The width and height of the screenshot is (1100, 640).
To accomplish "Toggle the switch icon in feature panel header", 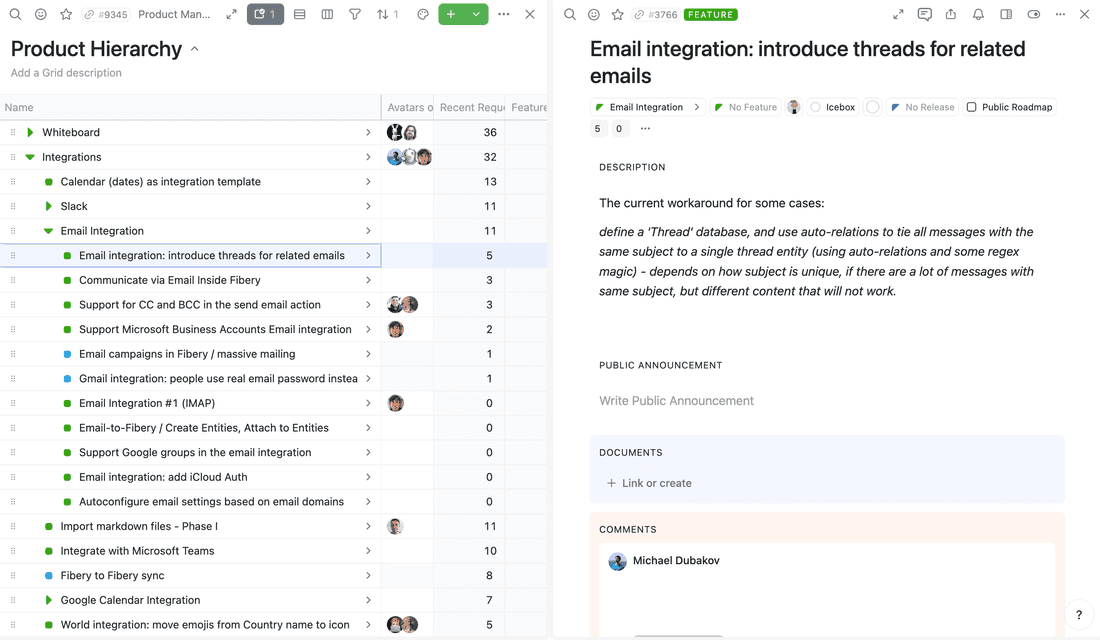I will (1033, 15).
